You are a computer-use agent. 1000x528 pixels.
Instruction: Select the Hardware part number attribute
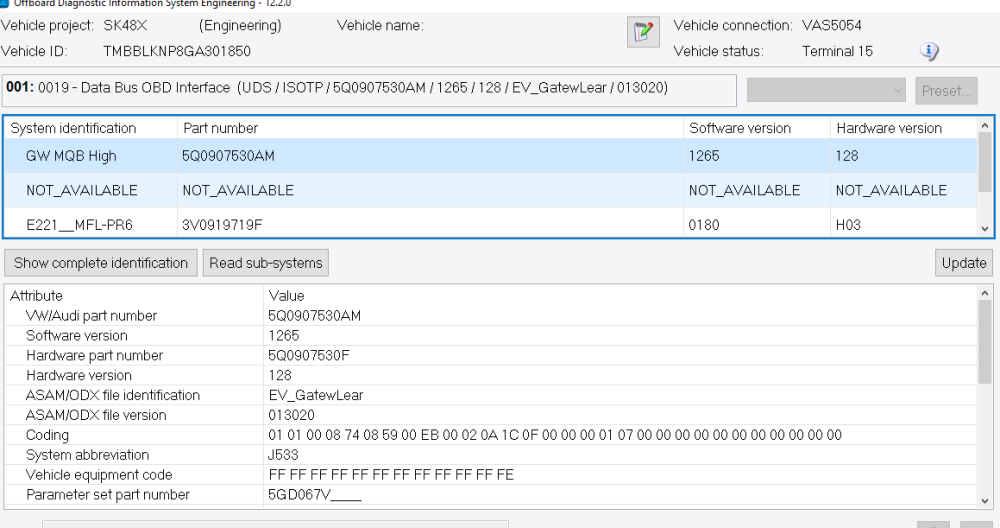[490, 355]
